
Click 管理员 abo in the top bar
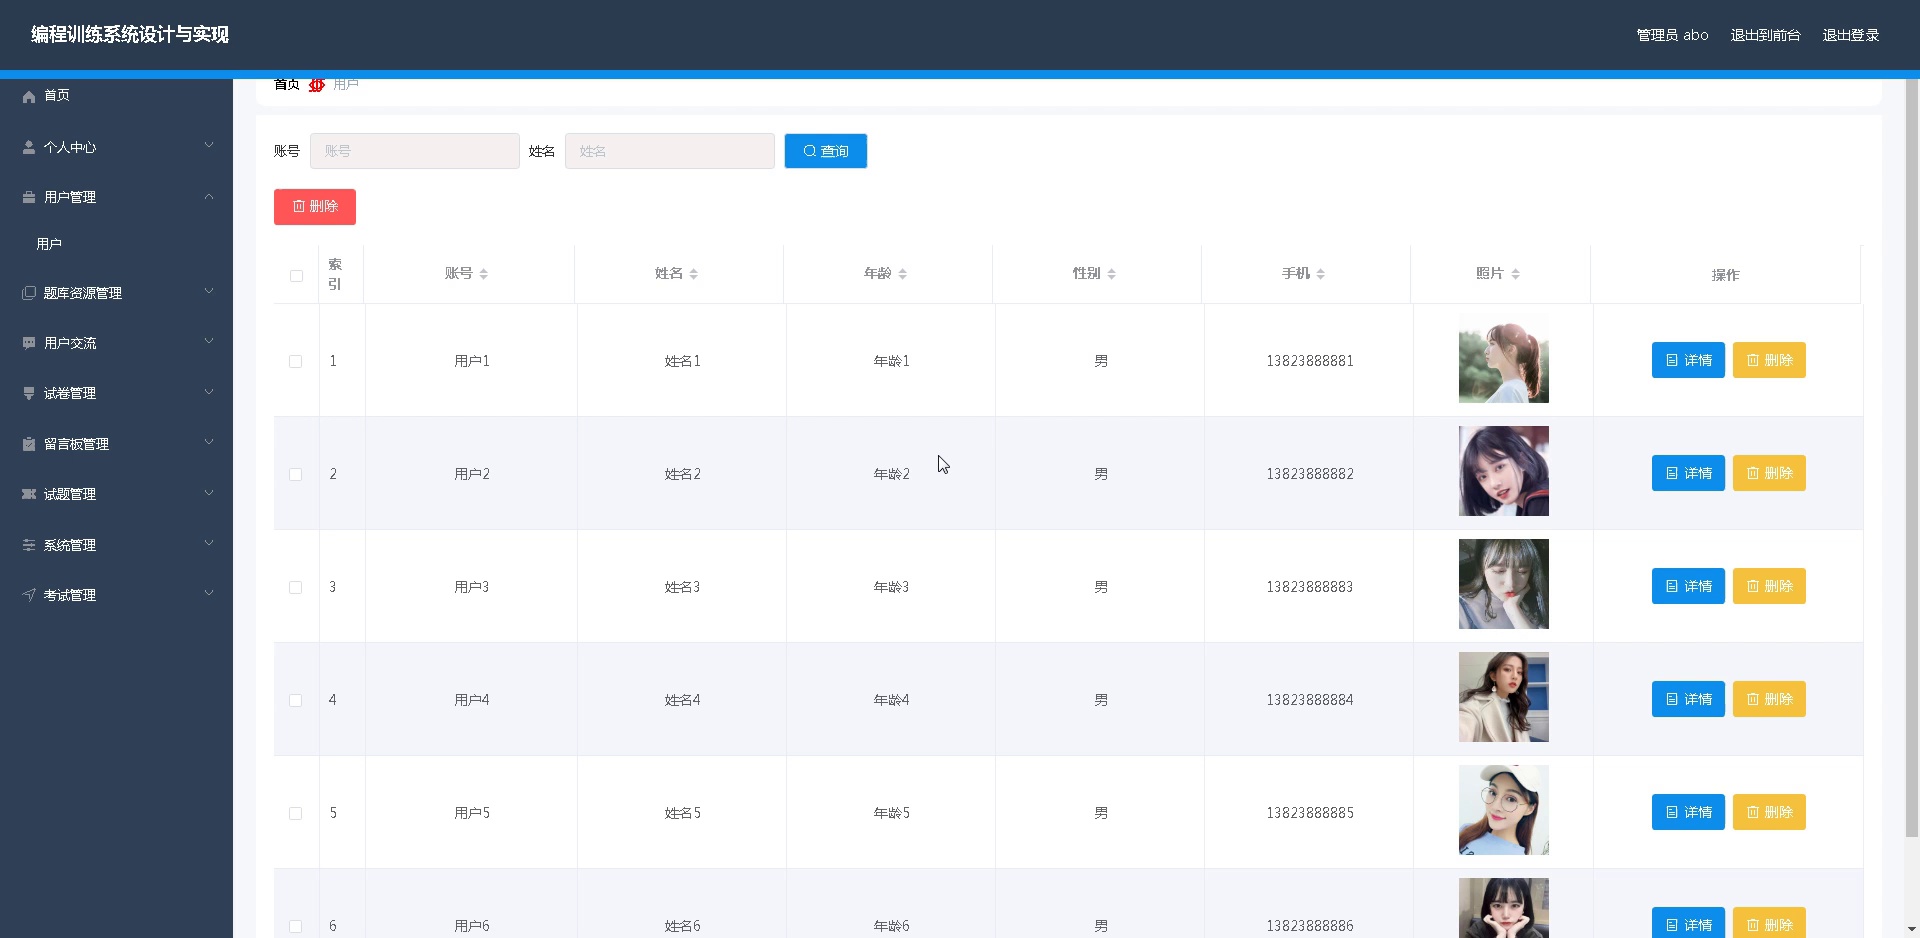(x=1672, y=35)
